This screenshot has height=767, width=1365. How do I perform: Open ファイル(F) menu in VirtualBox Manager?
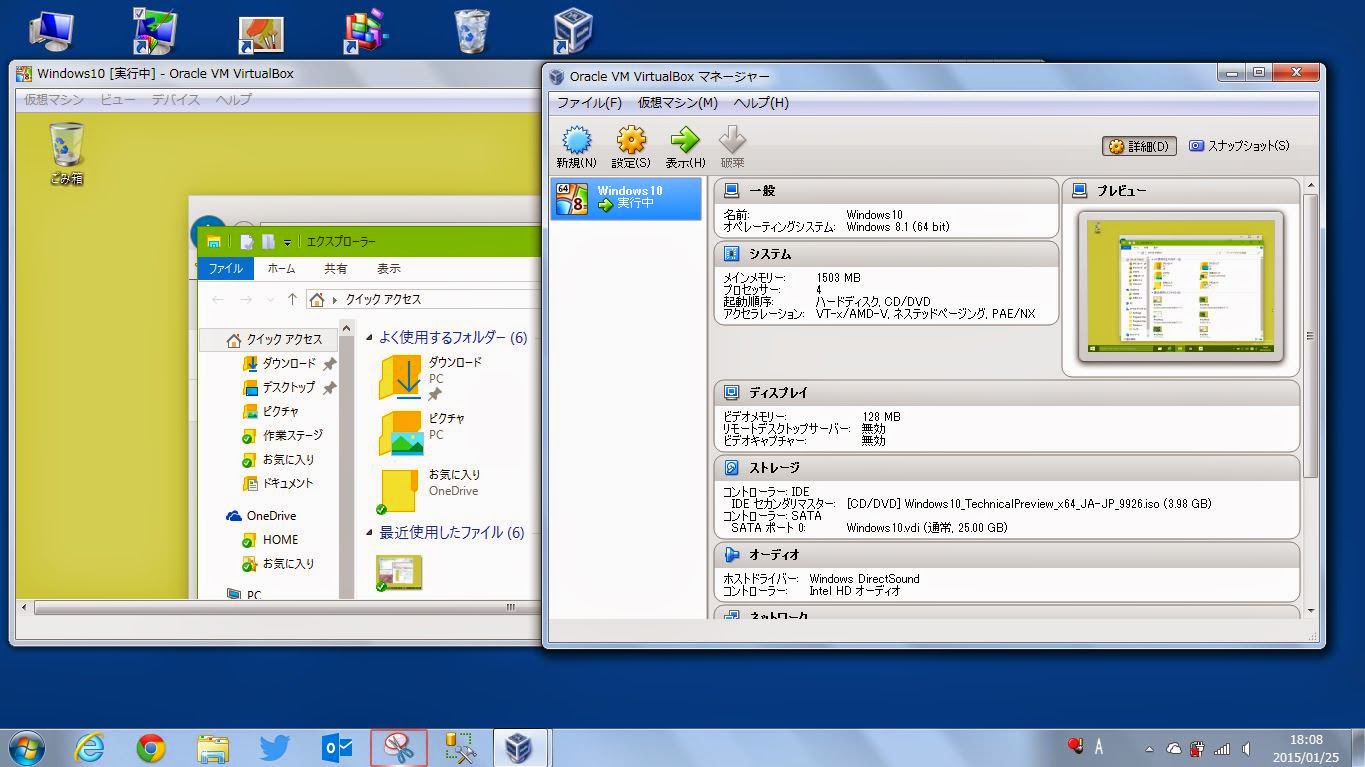tap(589, 103)
